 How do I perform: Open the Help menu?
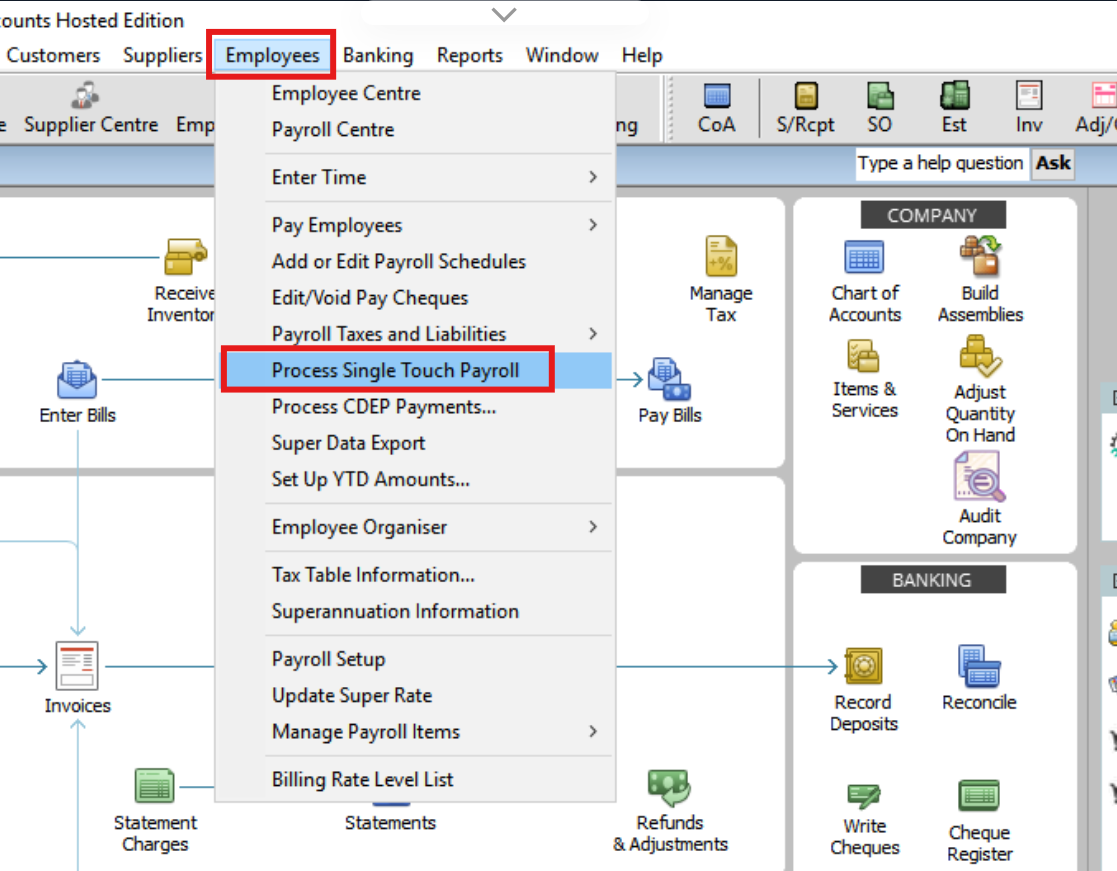(642, 55)
